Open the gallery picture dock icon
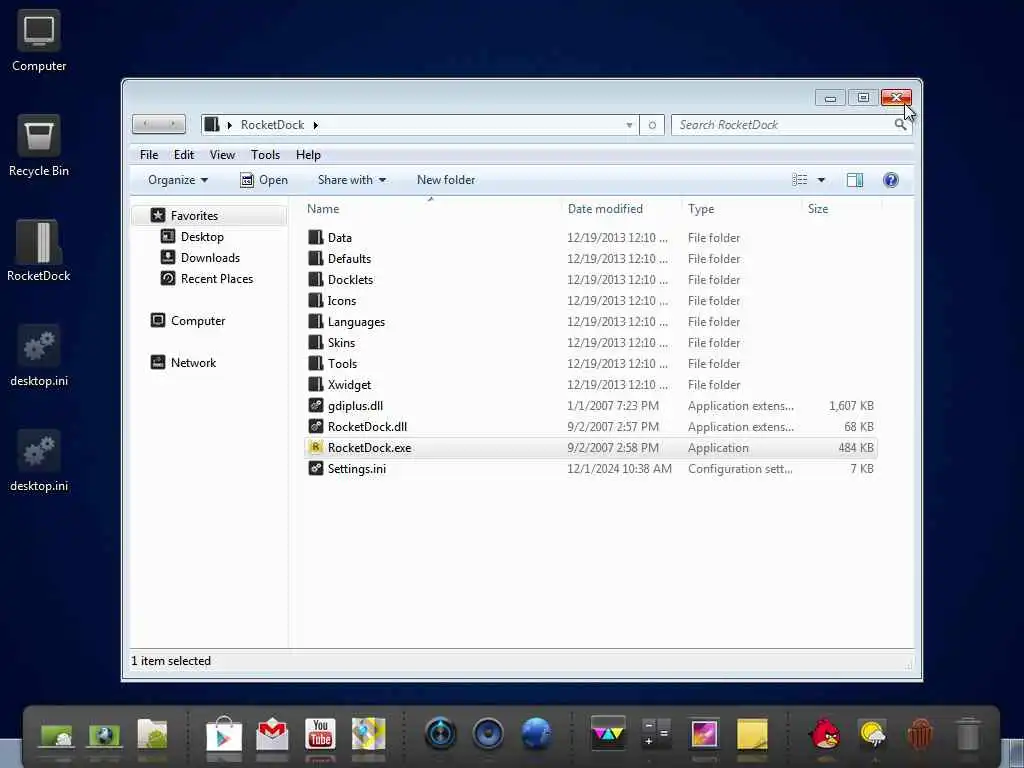 [x=704, y=733]
